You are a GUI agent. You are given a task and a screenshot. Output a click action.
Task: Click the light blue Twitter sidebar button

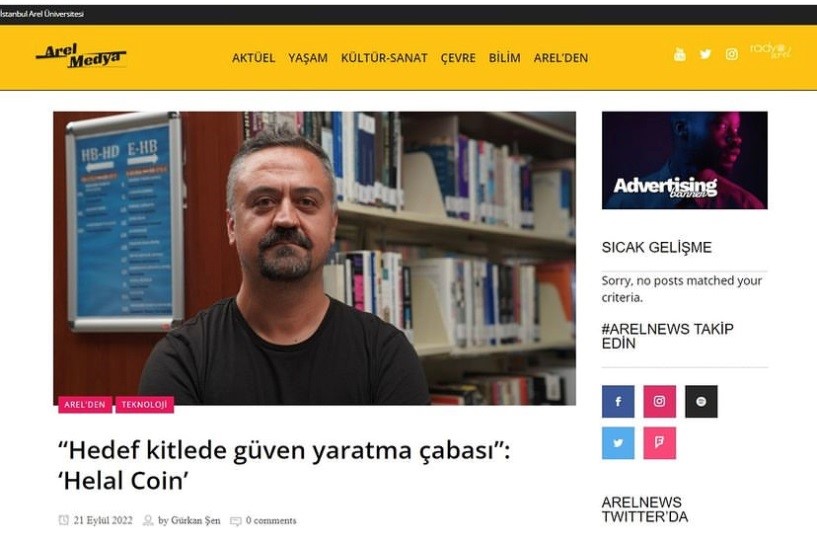click(x=618, y=443)
